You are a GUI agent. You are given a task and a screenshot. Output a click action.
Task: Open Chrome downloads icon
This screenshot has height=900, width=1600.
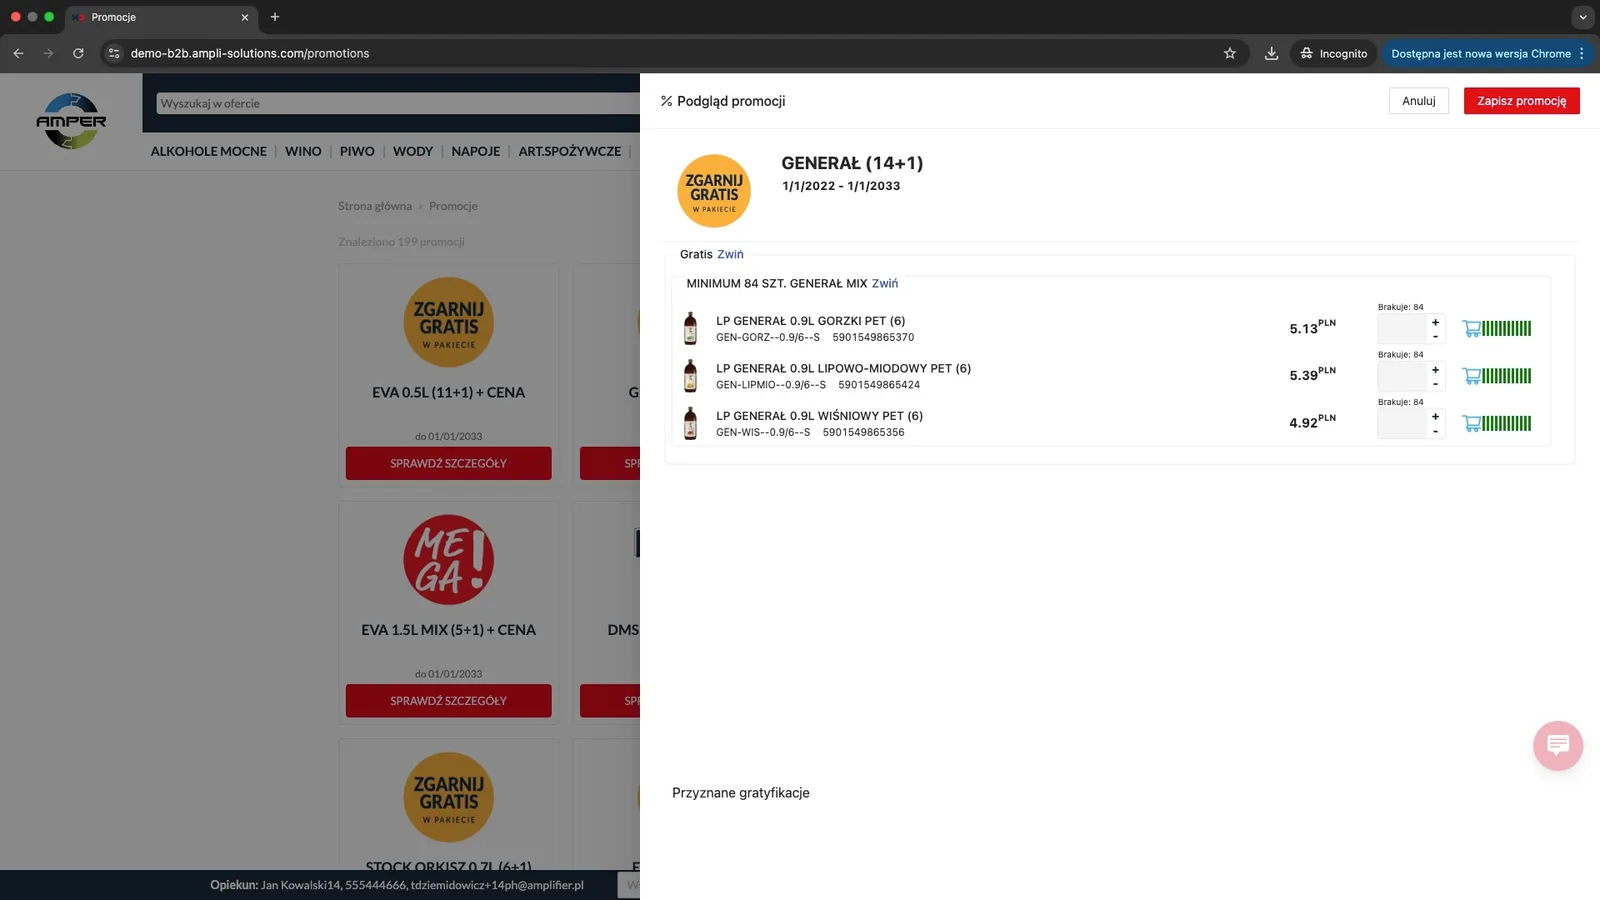[x=1271, y=53]
